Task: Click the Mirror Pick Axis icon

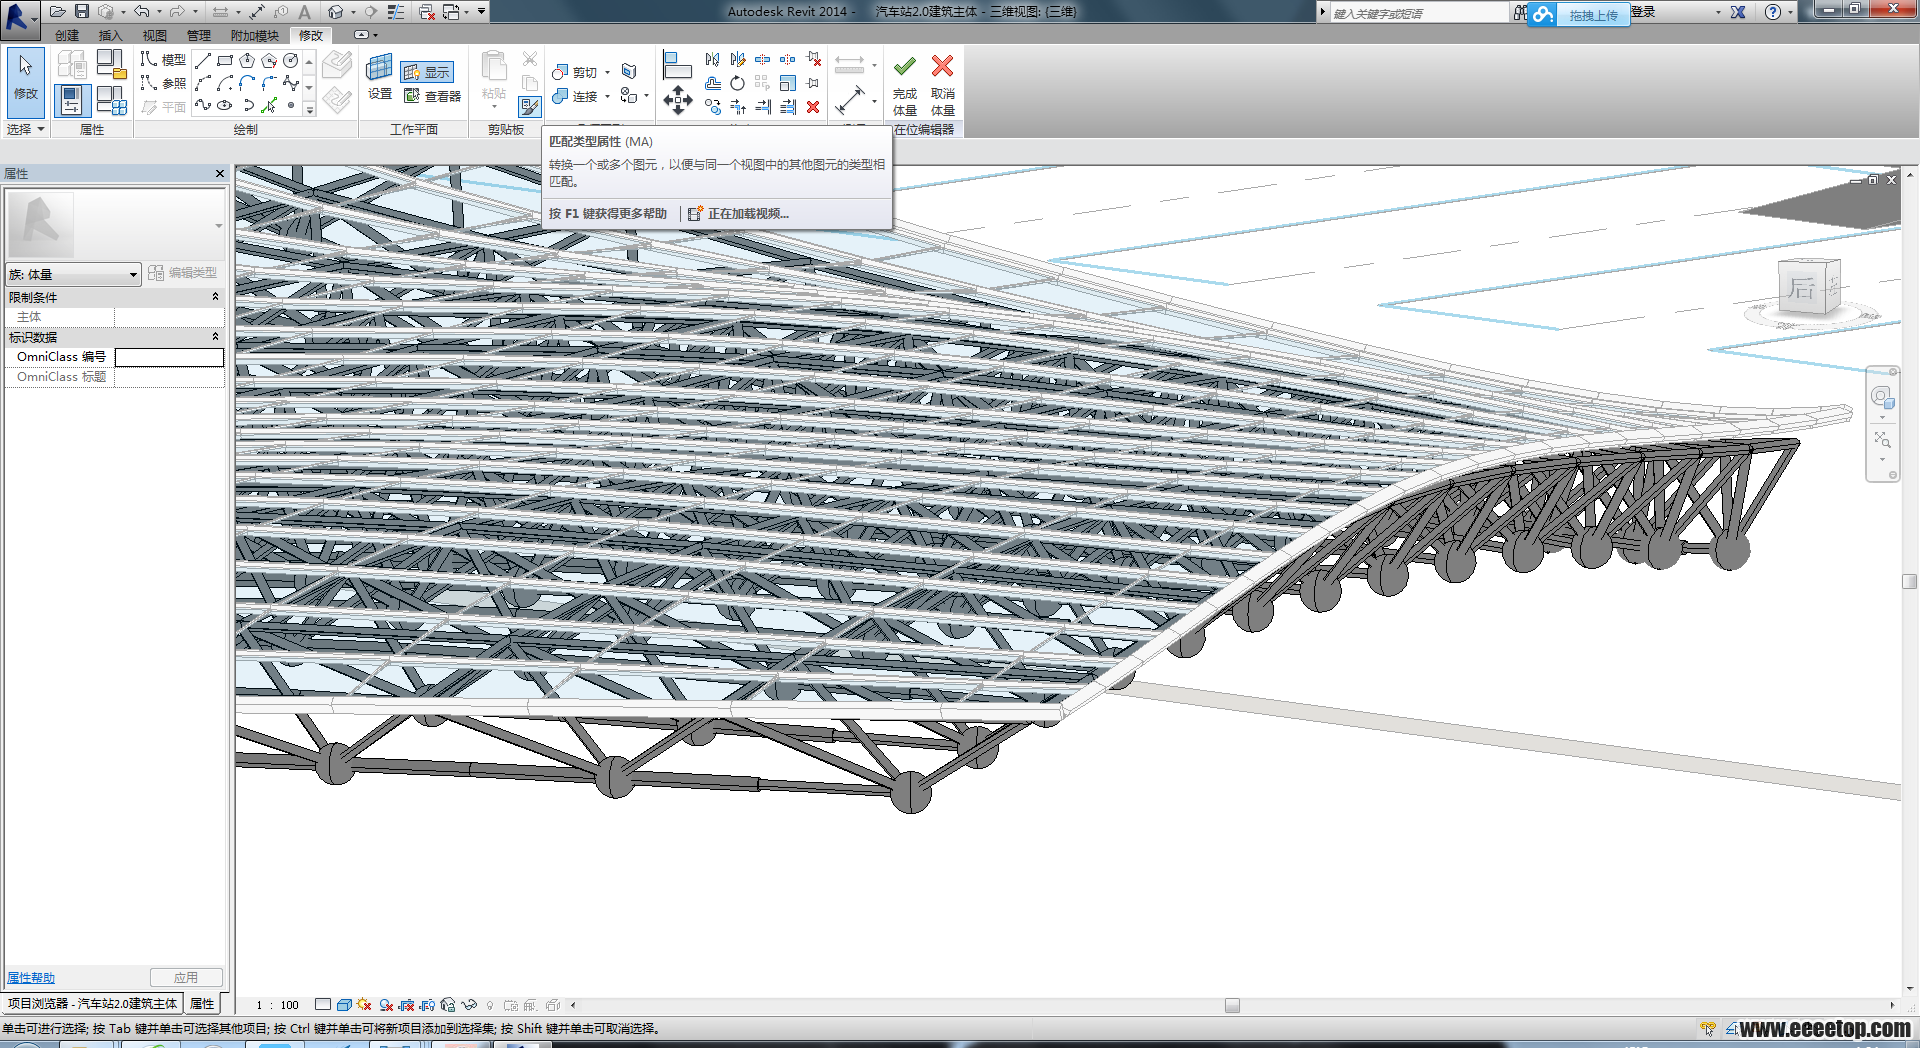Action: point(712,59)
